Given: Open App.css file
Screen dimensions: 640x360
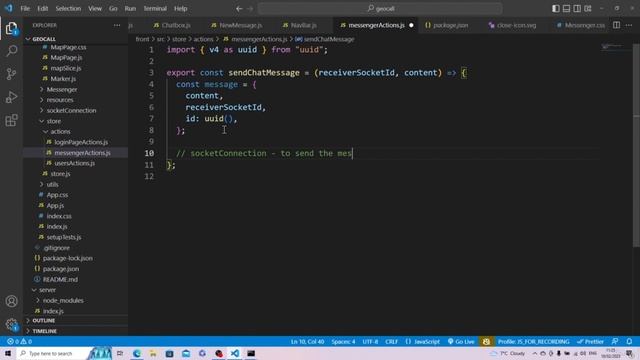Looking at the screenshot, I should [57, 195].
